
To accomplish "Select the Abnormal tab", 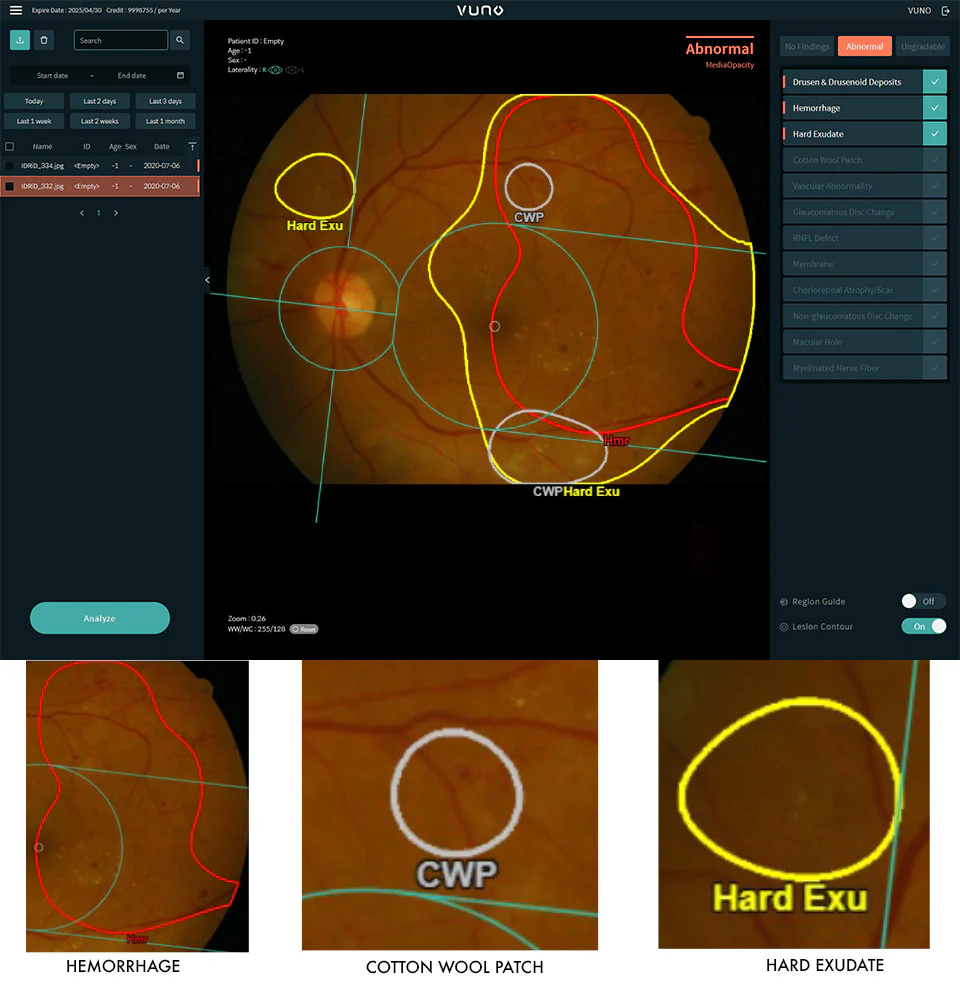I will [x=865, y=47].
